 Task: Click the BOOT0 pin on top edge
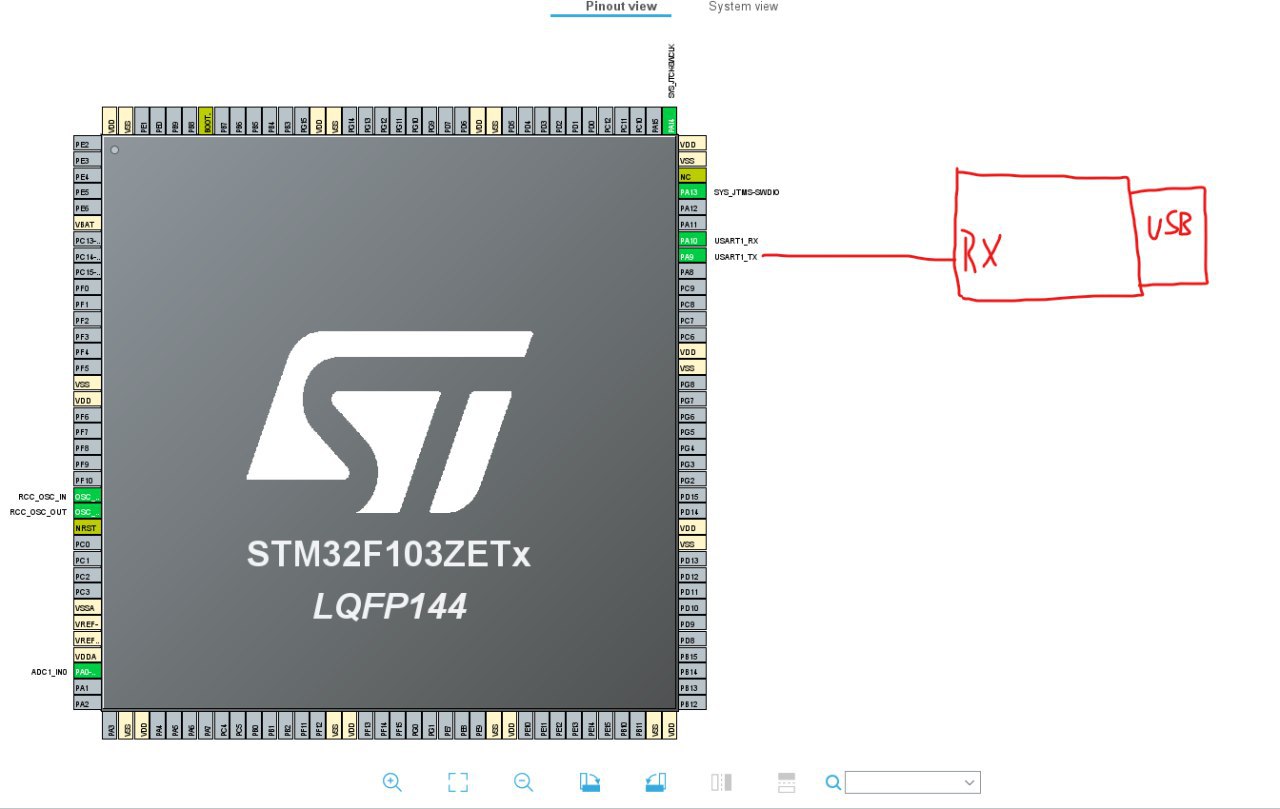click(x=206, y=121)
